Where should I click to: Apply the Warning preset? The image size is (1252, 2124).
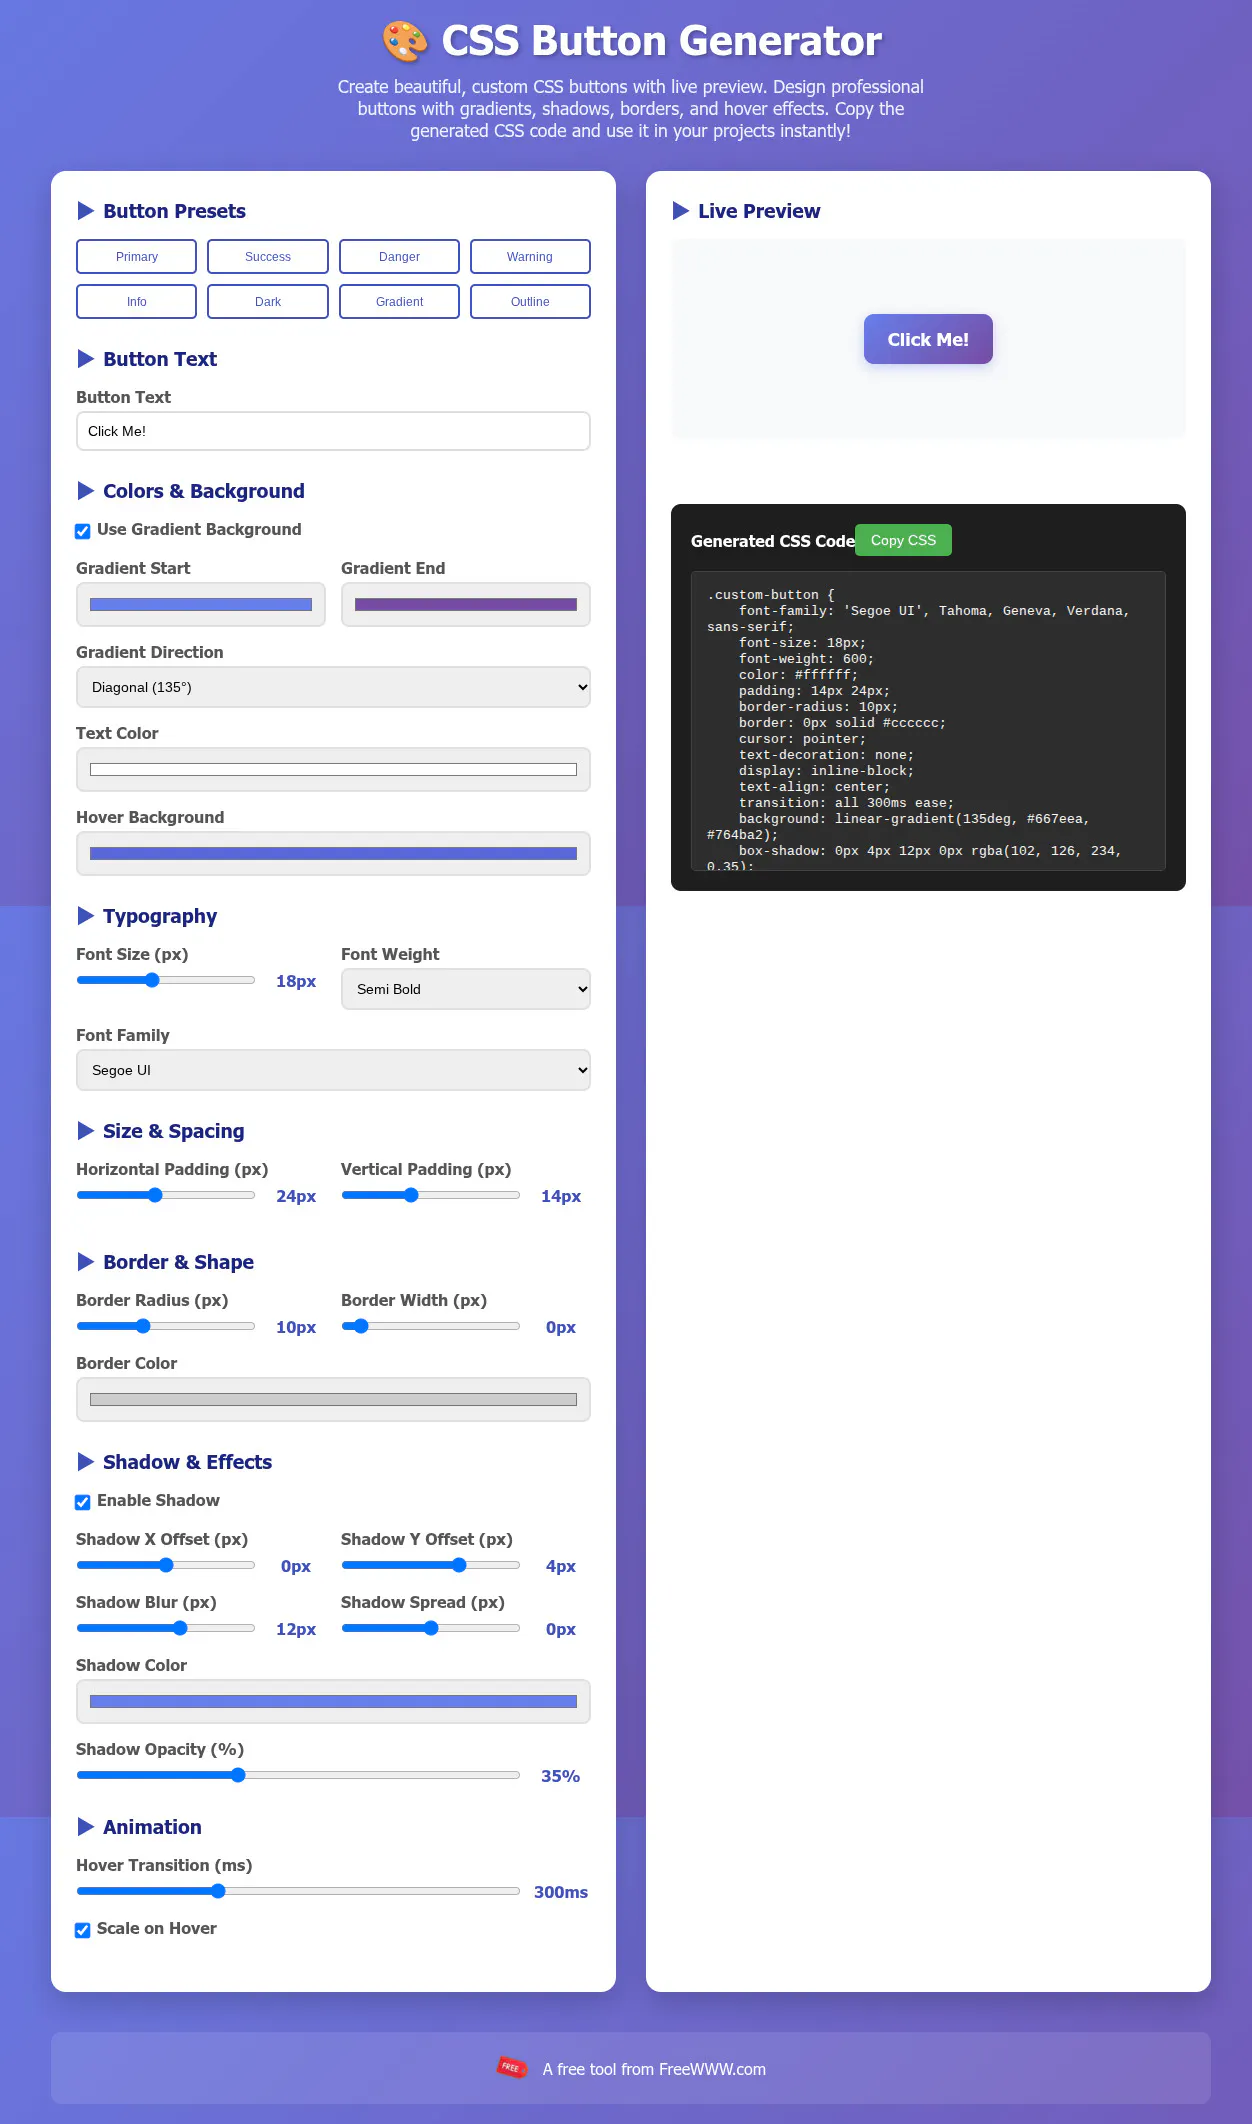pyautogui.click(x=530, y=256)
